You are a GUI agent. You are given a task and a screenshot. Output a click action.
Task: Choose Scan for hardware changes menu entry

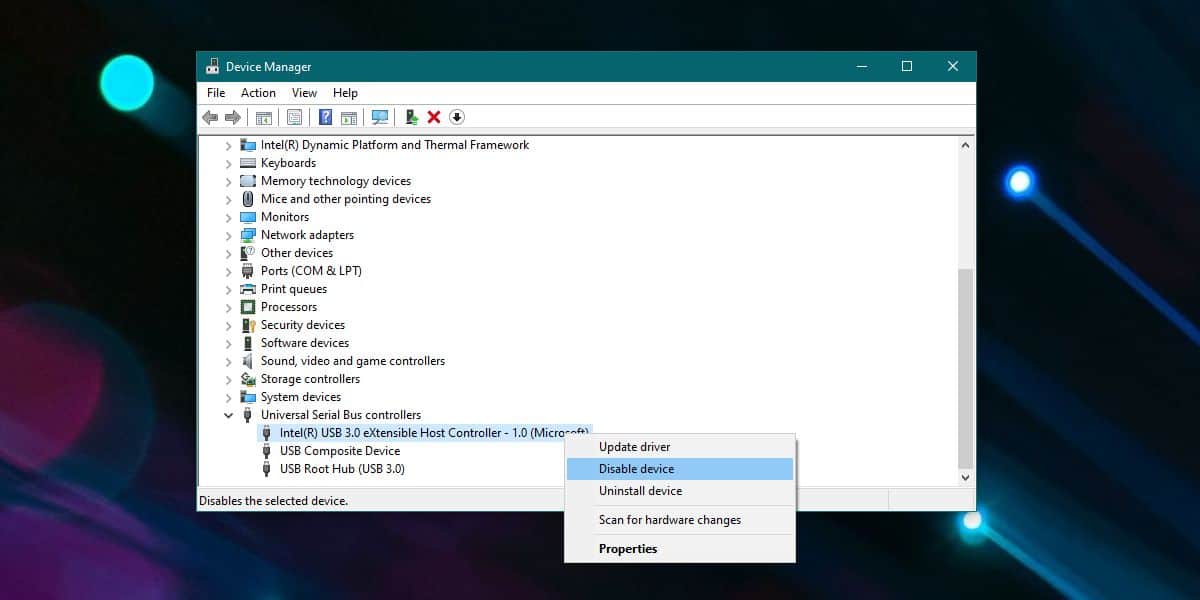point(680,520)
